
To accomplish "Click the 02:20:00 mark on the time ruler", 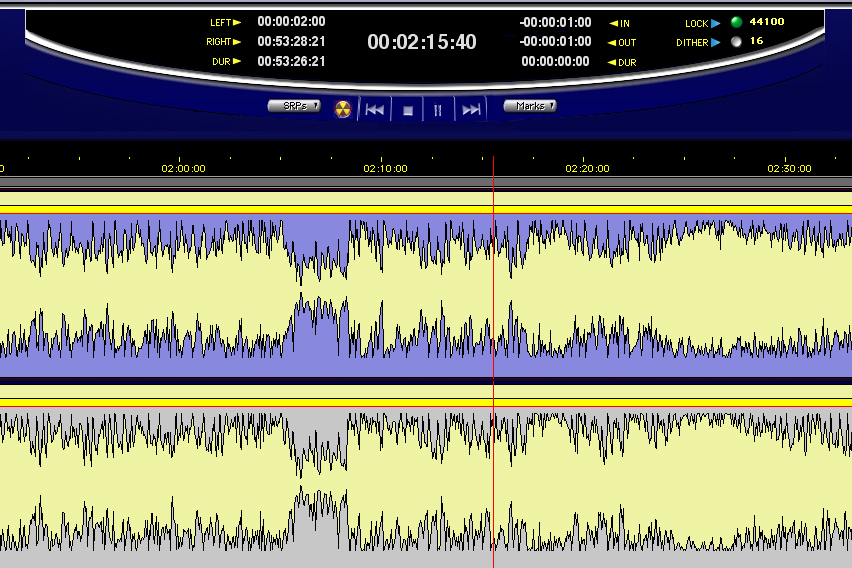I will tap(587, 168).
